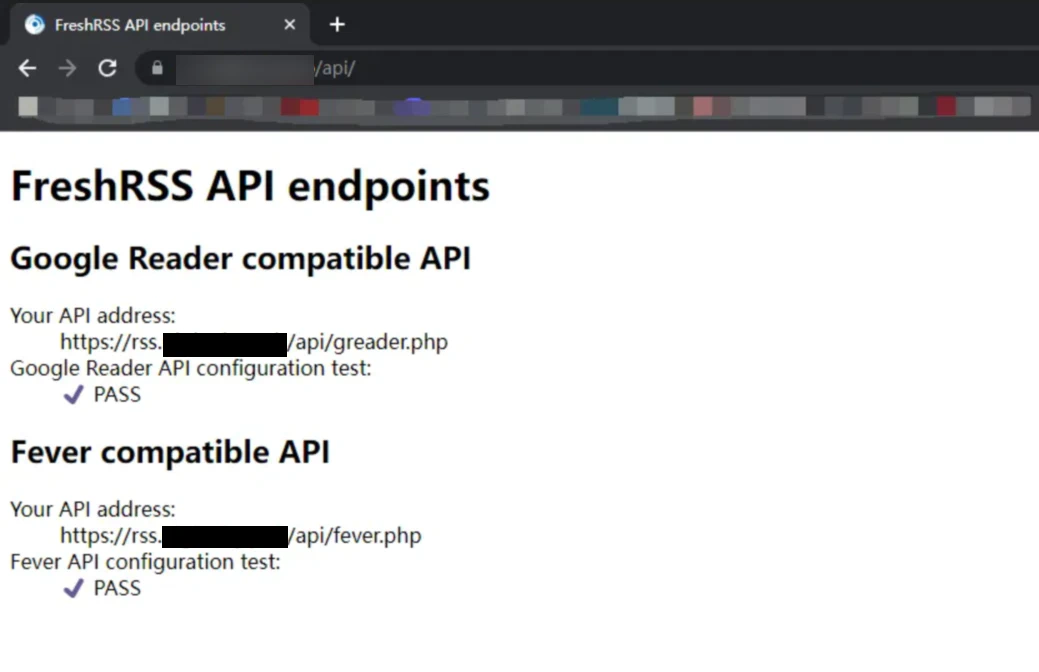Click the red bookmark in the bookmarks bar
Viewport: 1039px width, 672px height.
tap(299, 106)
